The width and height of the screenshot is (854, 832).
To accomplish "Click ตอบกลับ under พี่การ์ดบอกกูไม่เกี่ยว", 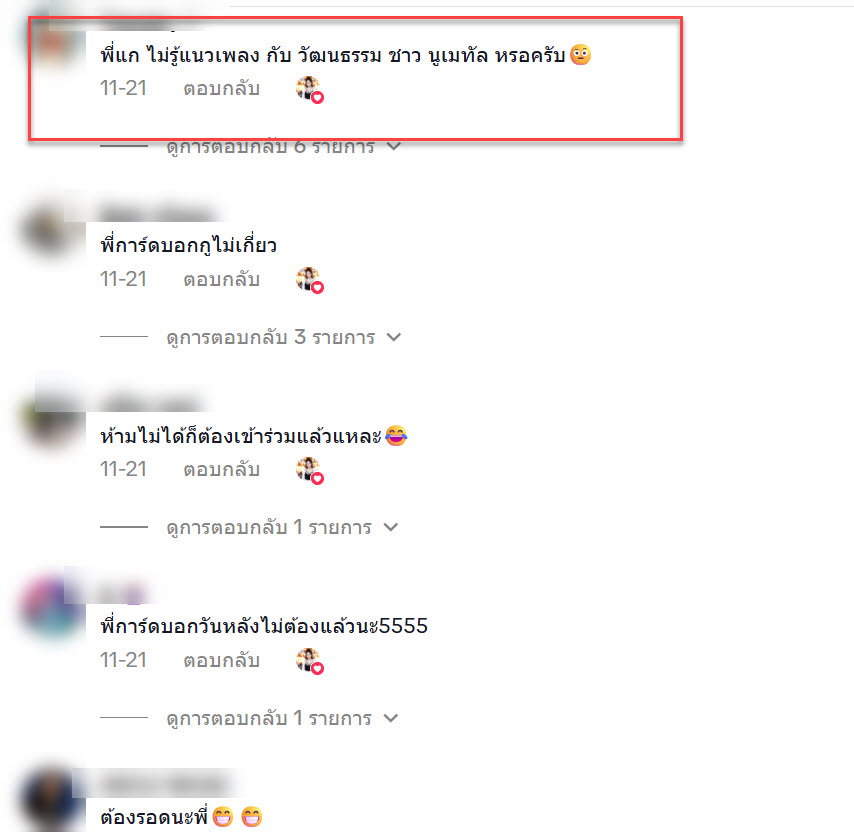I will click(221, 279).
